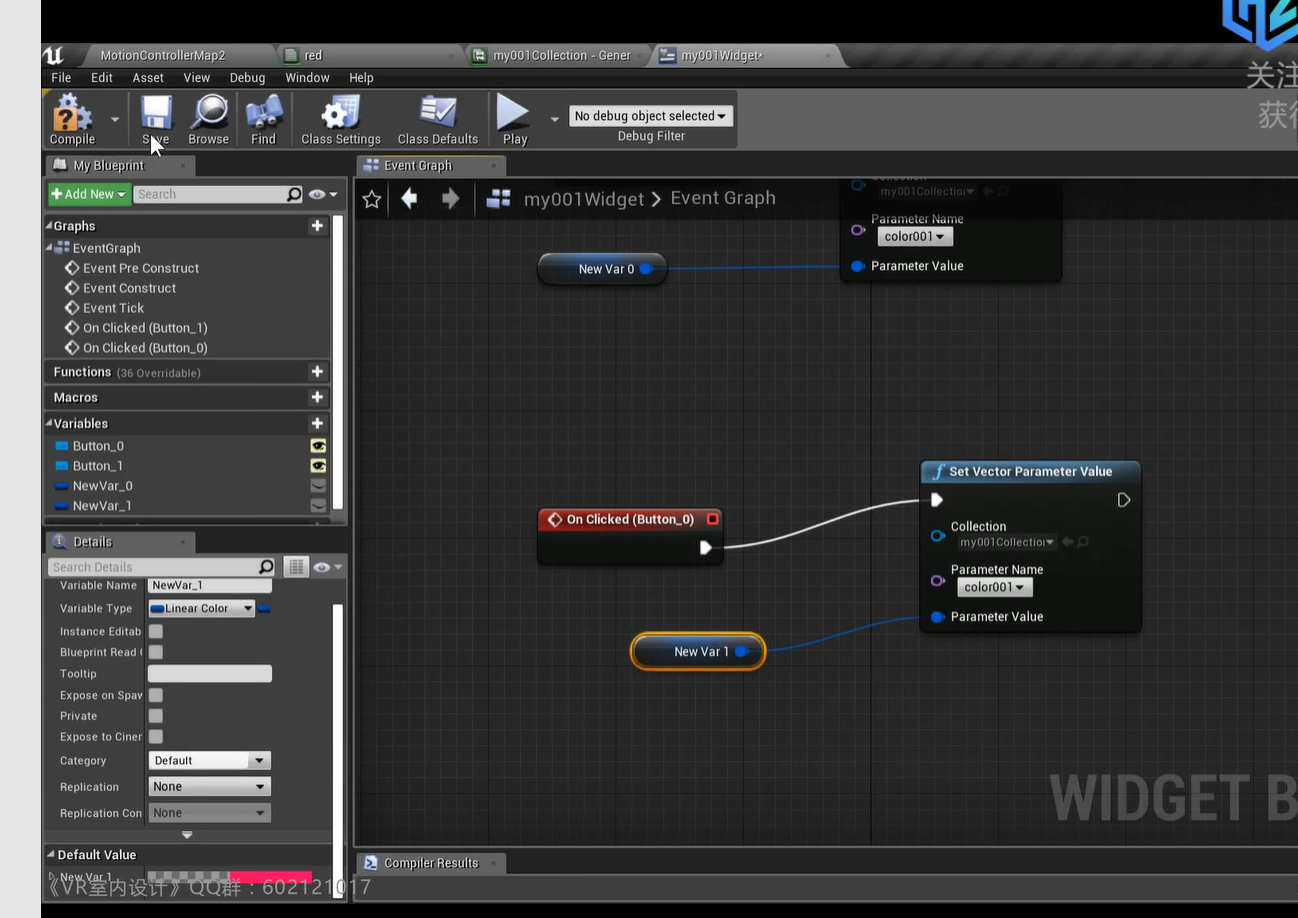Open Play options dropdown arrow
1298x918 pixels.
point(555,119)
